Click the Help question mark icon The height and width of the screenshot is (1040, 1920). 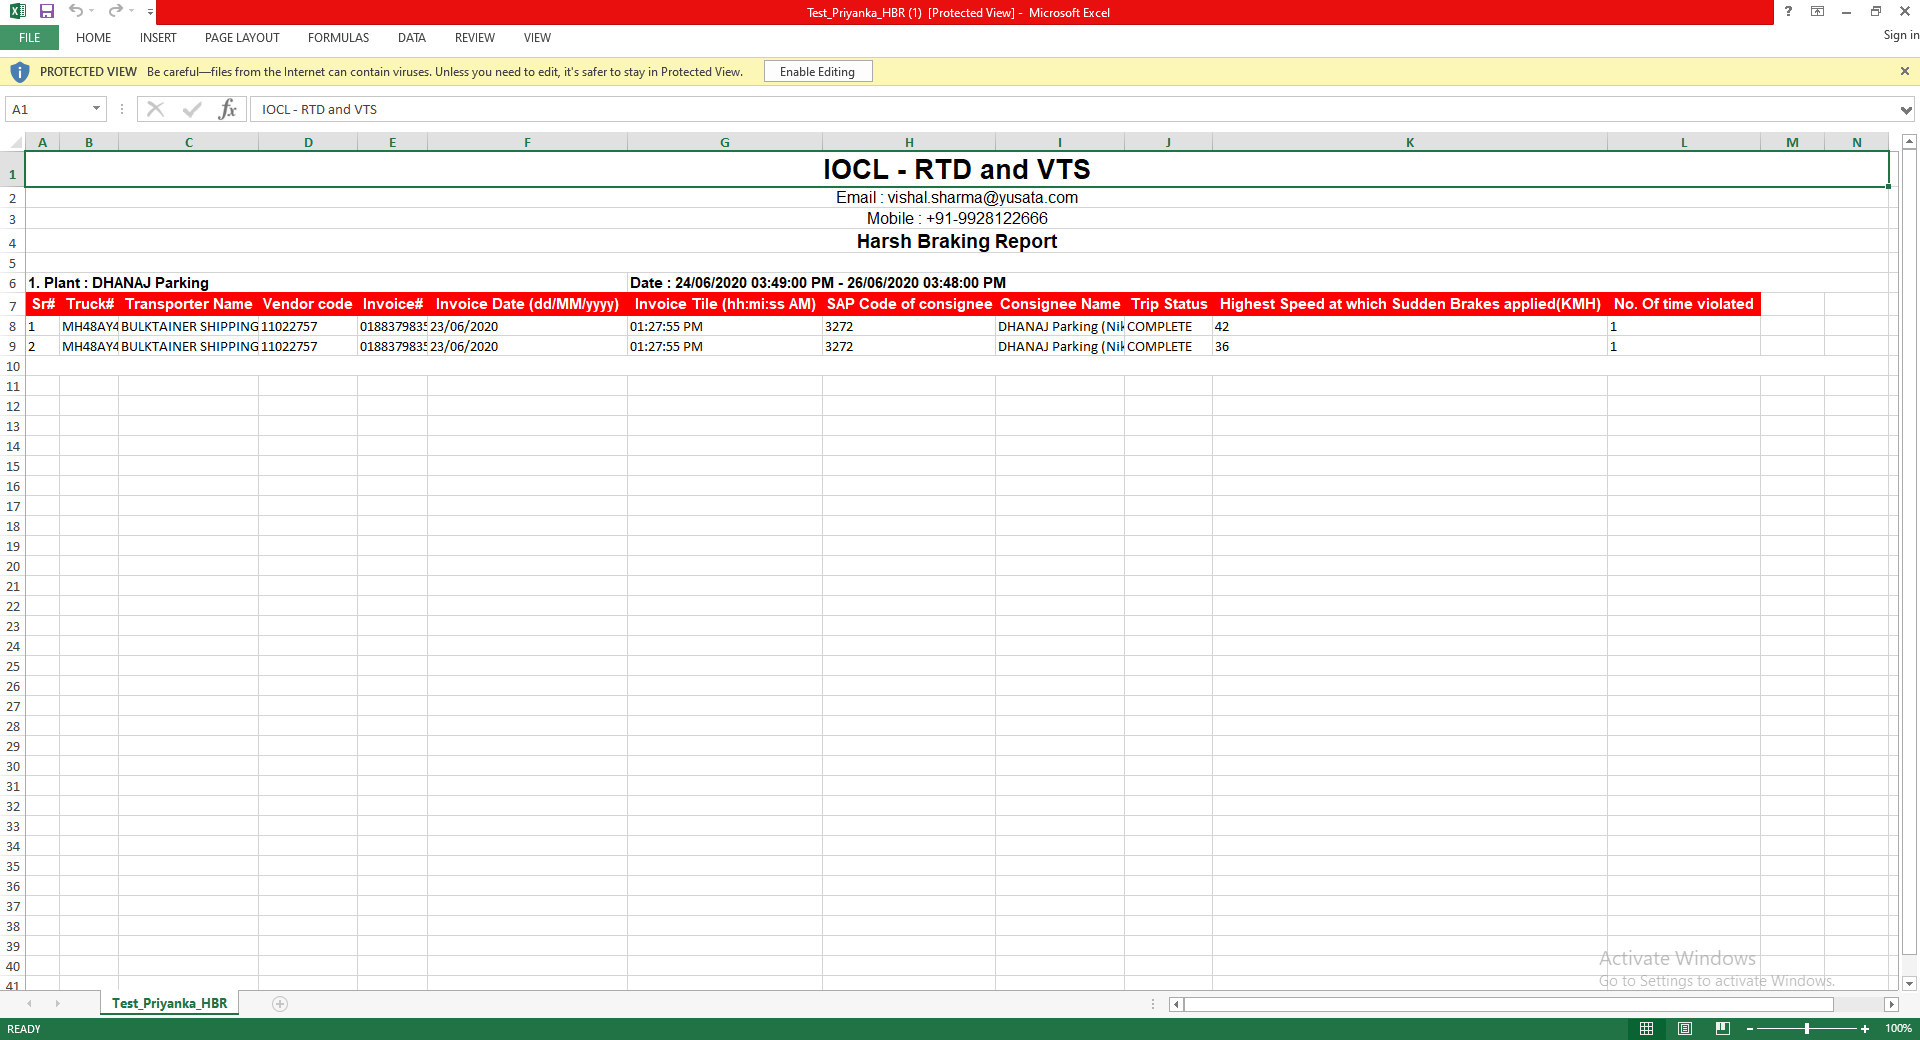tap(1788, 11)
